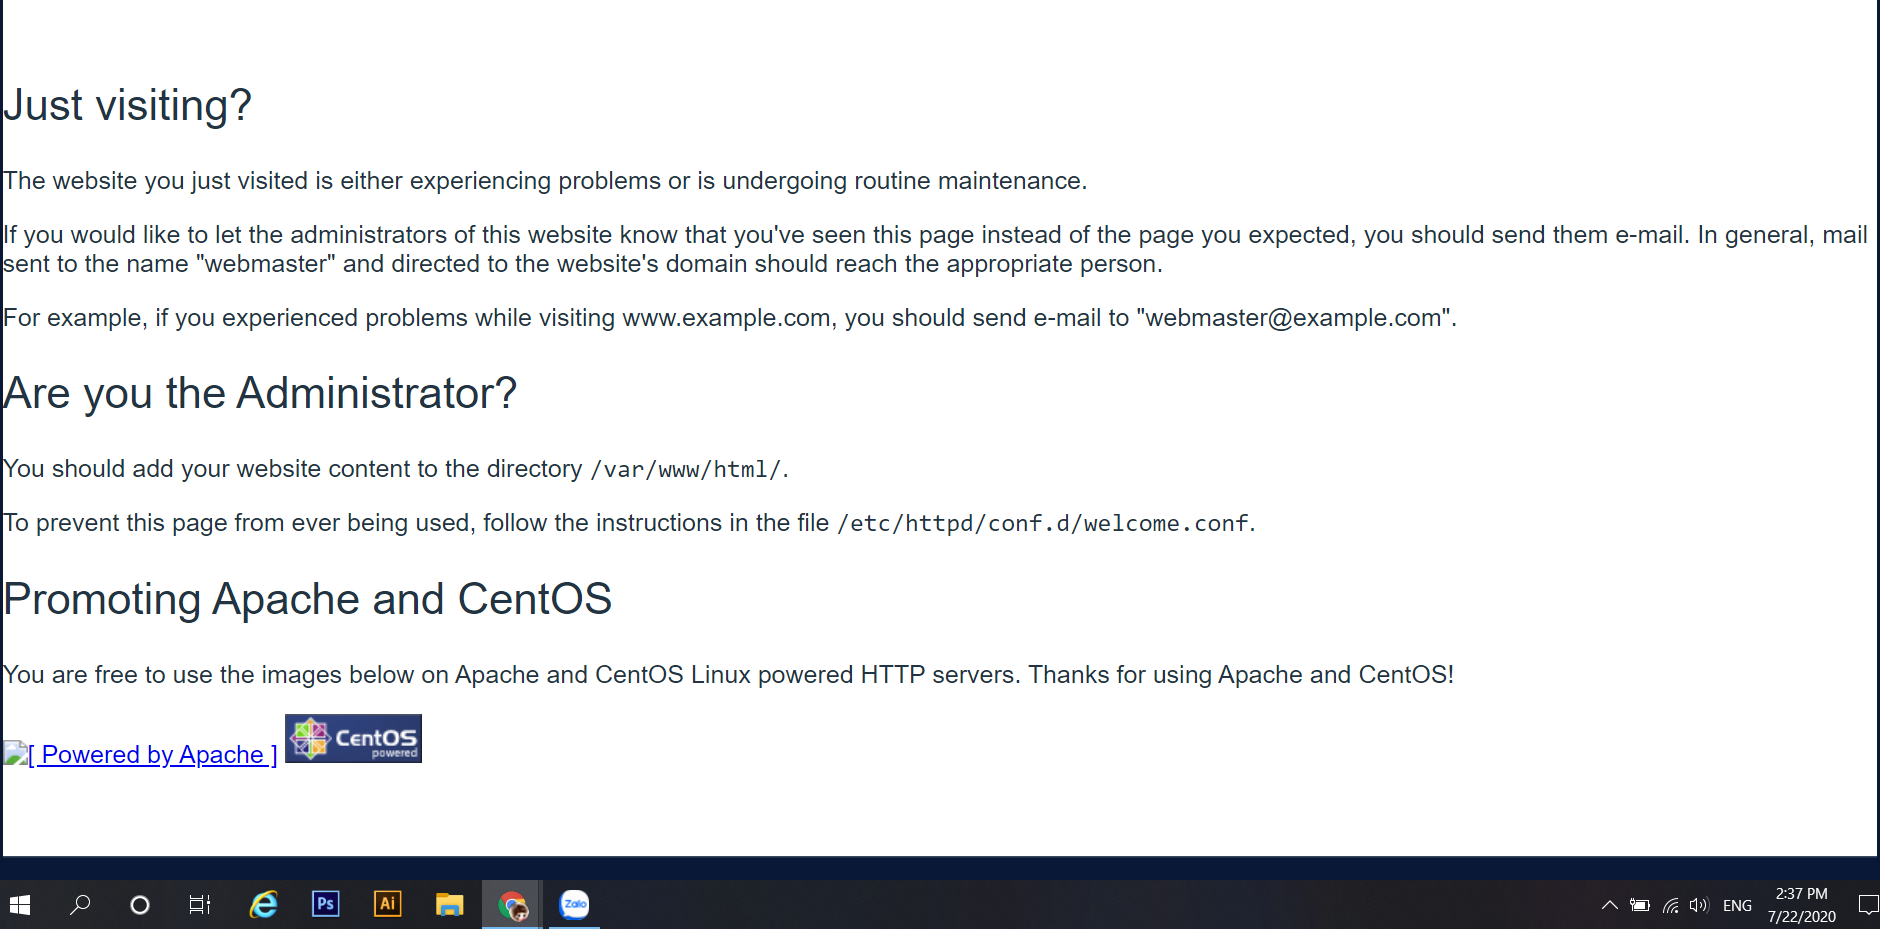This screenshot has height=929, width=1880.
Task: Check battery status in the system tray
Action: [x=1640, y=905]
